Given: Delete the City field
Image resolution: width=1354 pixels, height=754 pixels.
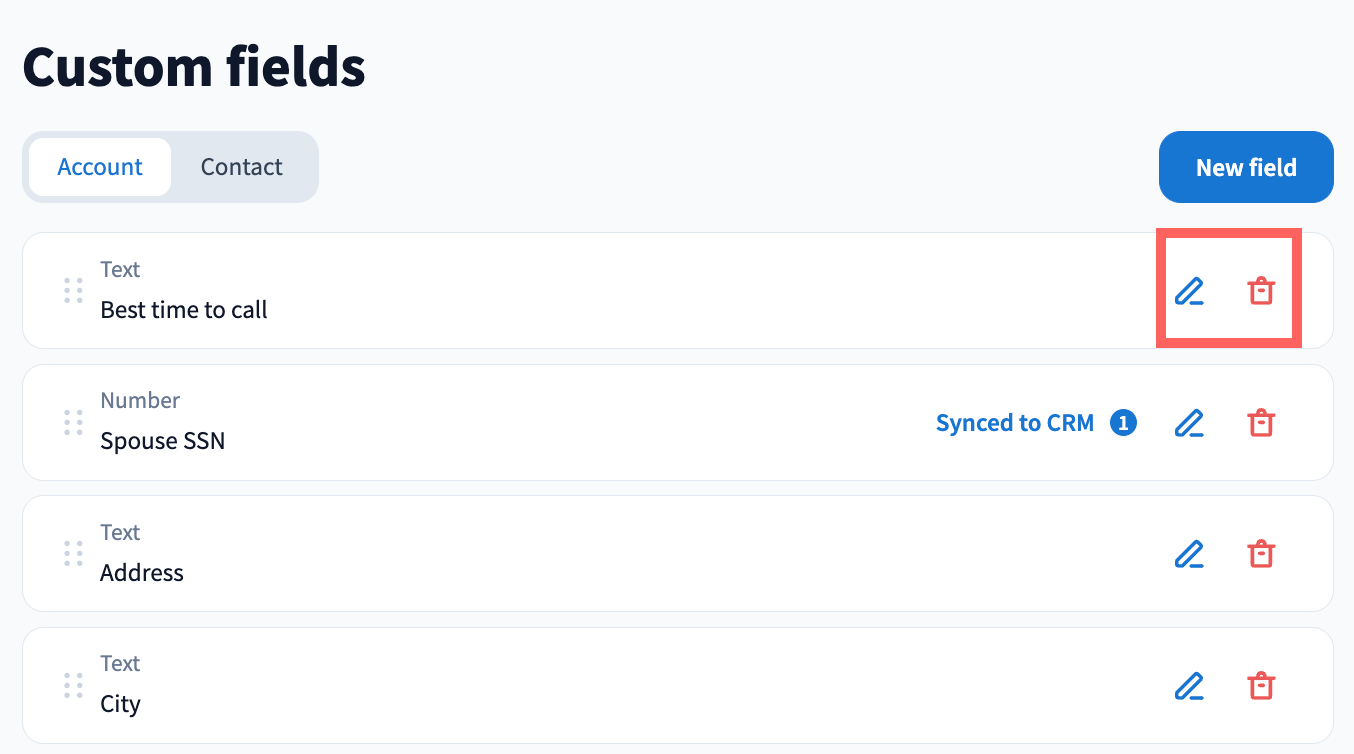Looking at the screenshot, I should (x=1261, y=686).
